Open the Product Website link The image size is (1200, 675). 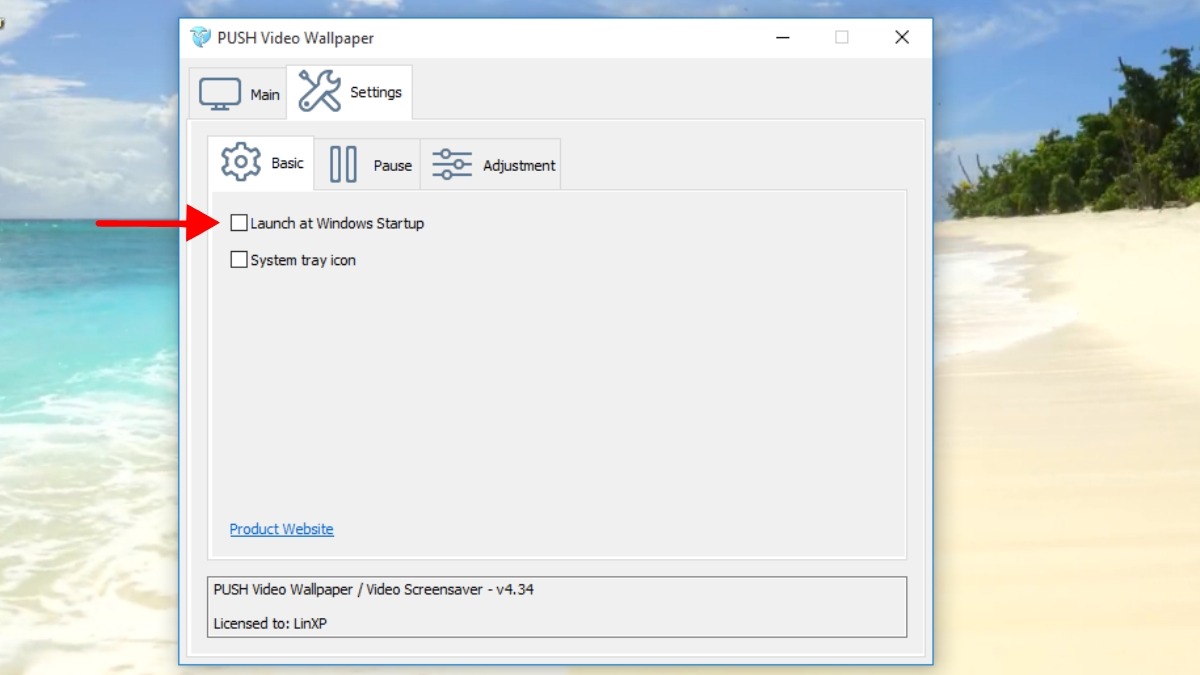[282, 529]
